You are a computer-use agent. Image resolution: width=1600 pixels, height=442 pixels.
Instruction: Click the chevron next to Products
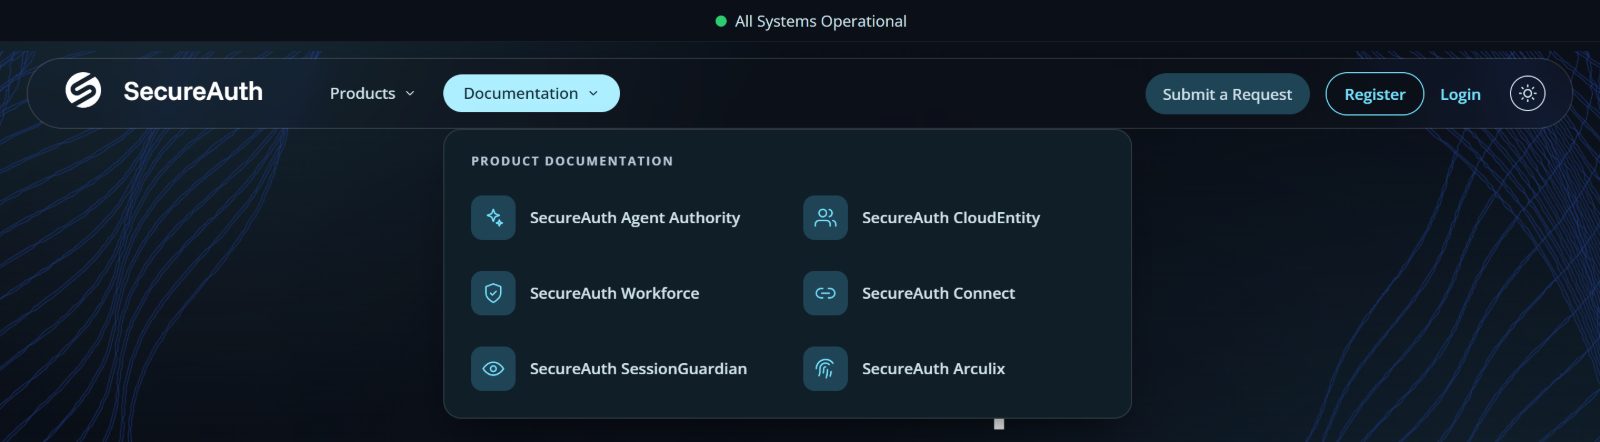click(409, 93)
